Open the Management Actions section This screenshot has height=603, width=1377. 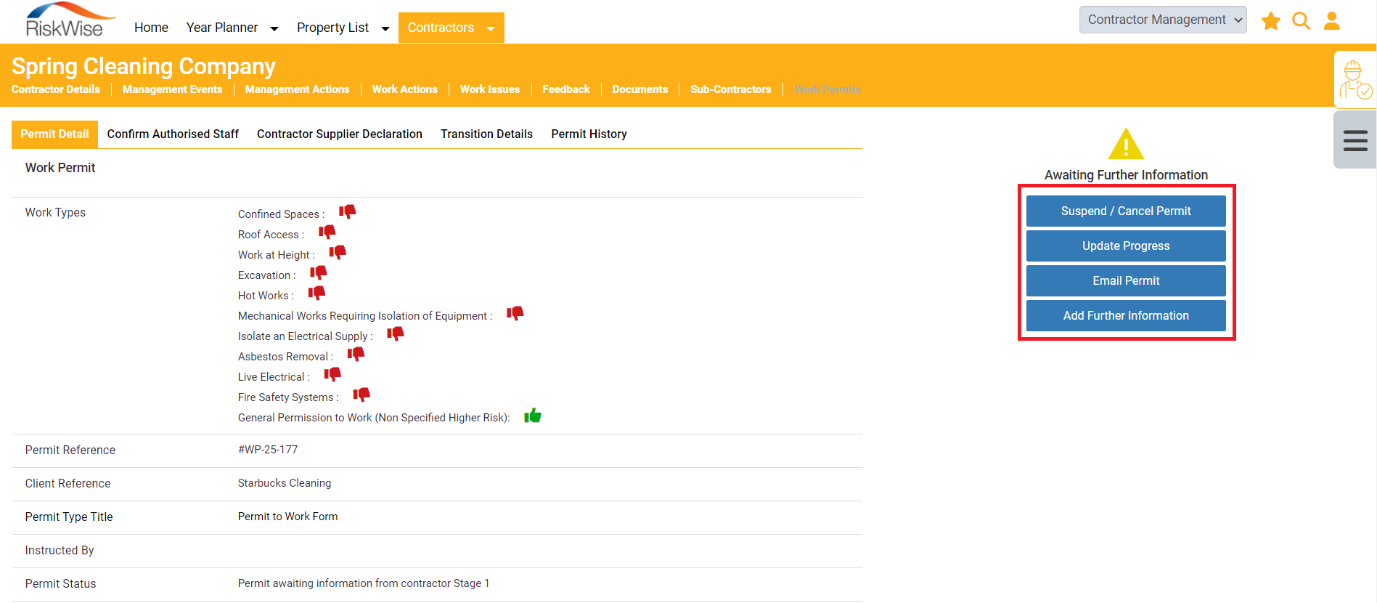click(297, 89)
